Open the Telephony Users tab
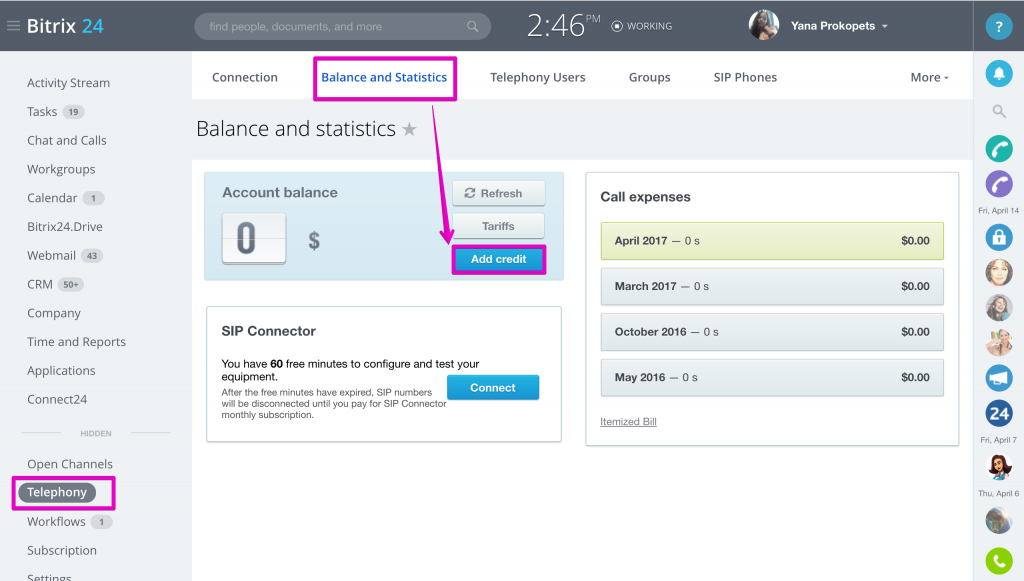 click(x=537, y=78)
